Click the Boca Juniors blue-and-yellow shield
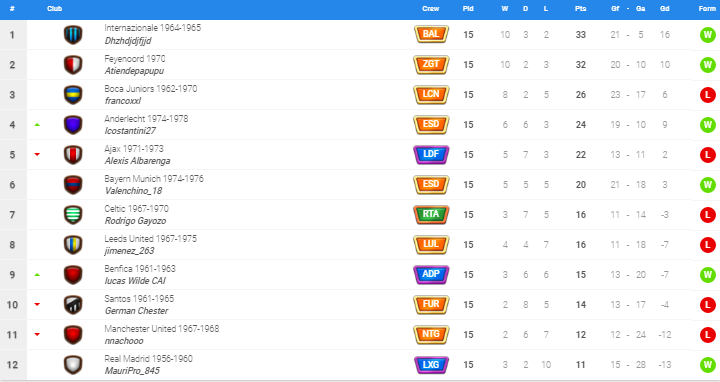The width and height of the screenshot is (720, 382). [73, 95]
